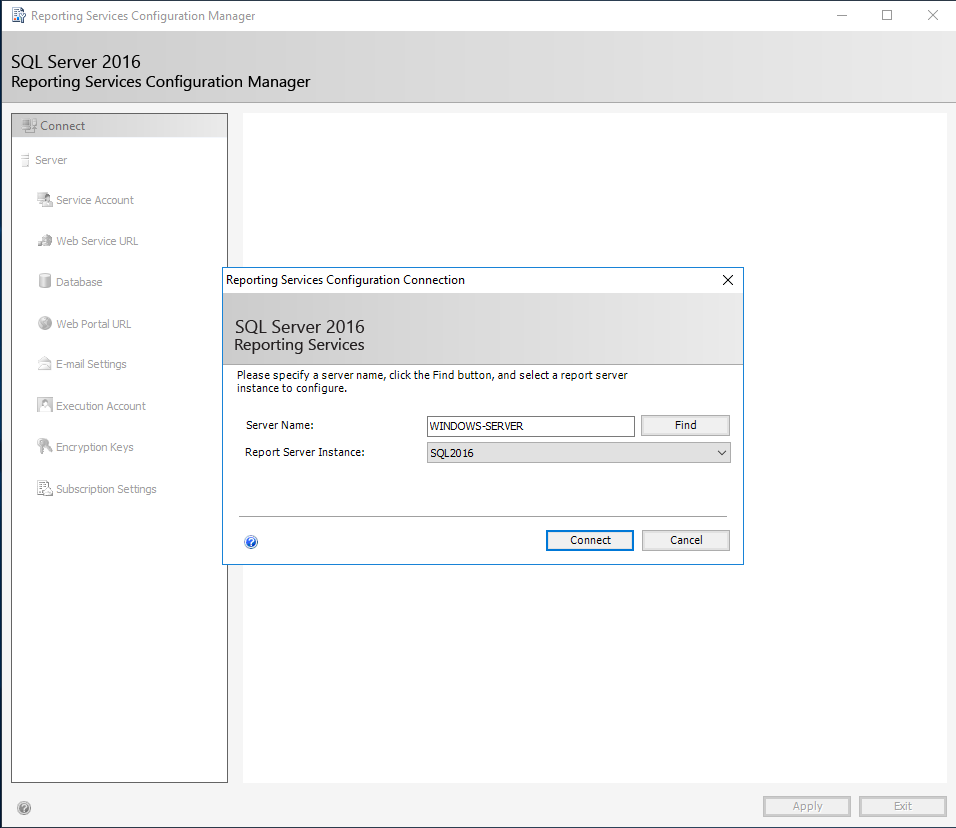Screen dimensions: 956x828
Task: Click the disabled Apply button
Action: (807, 806)
